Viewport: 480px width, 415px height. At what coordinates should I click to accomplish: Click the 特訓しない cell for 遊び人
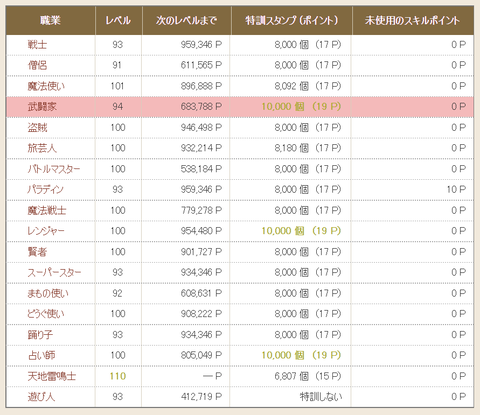(321, 397)
